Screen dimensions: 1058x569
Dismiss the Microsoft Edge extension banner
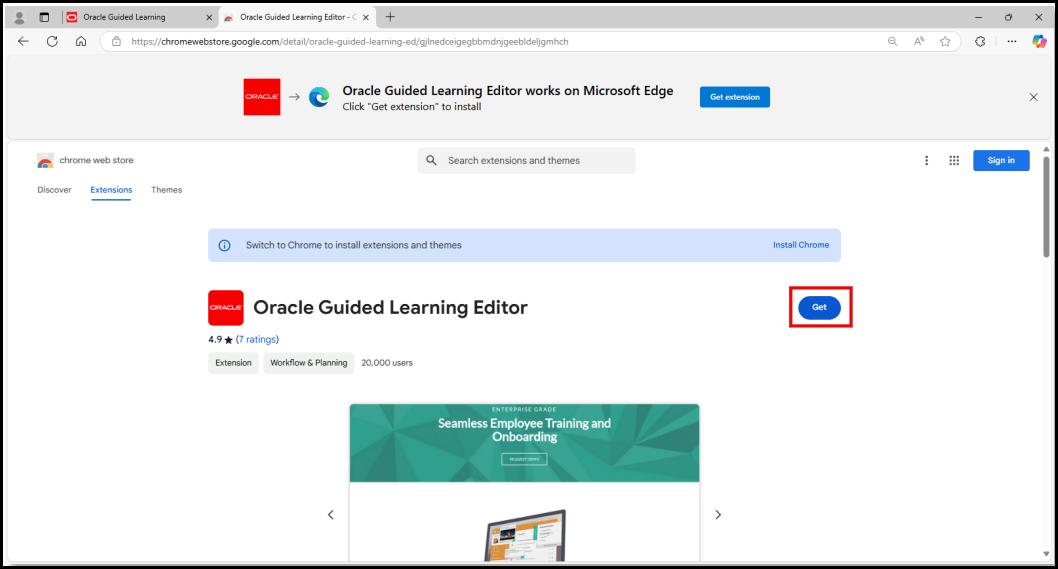[x=1033, y=97]
